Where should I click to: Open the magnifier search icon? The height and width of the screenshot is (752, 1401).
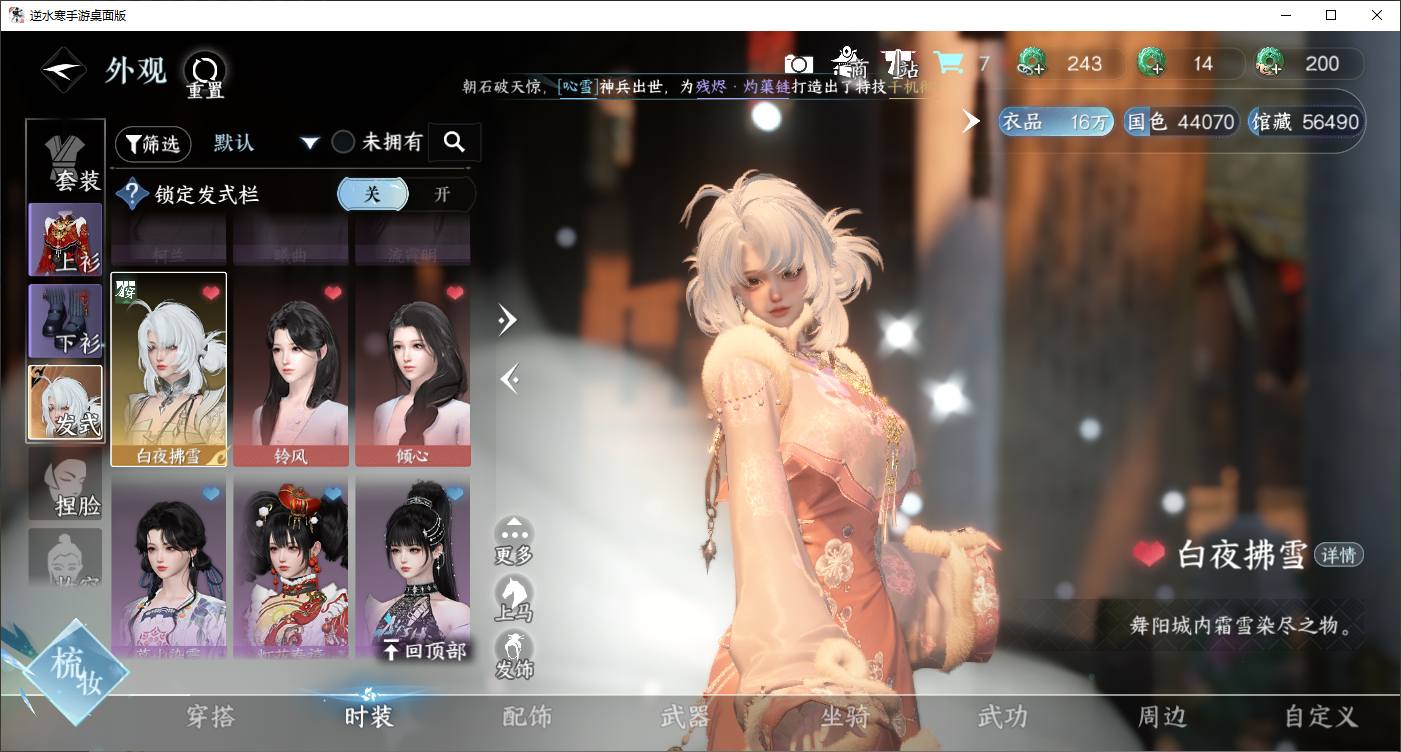(x=454, y=143)
